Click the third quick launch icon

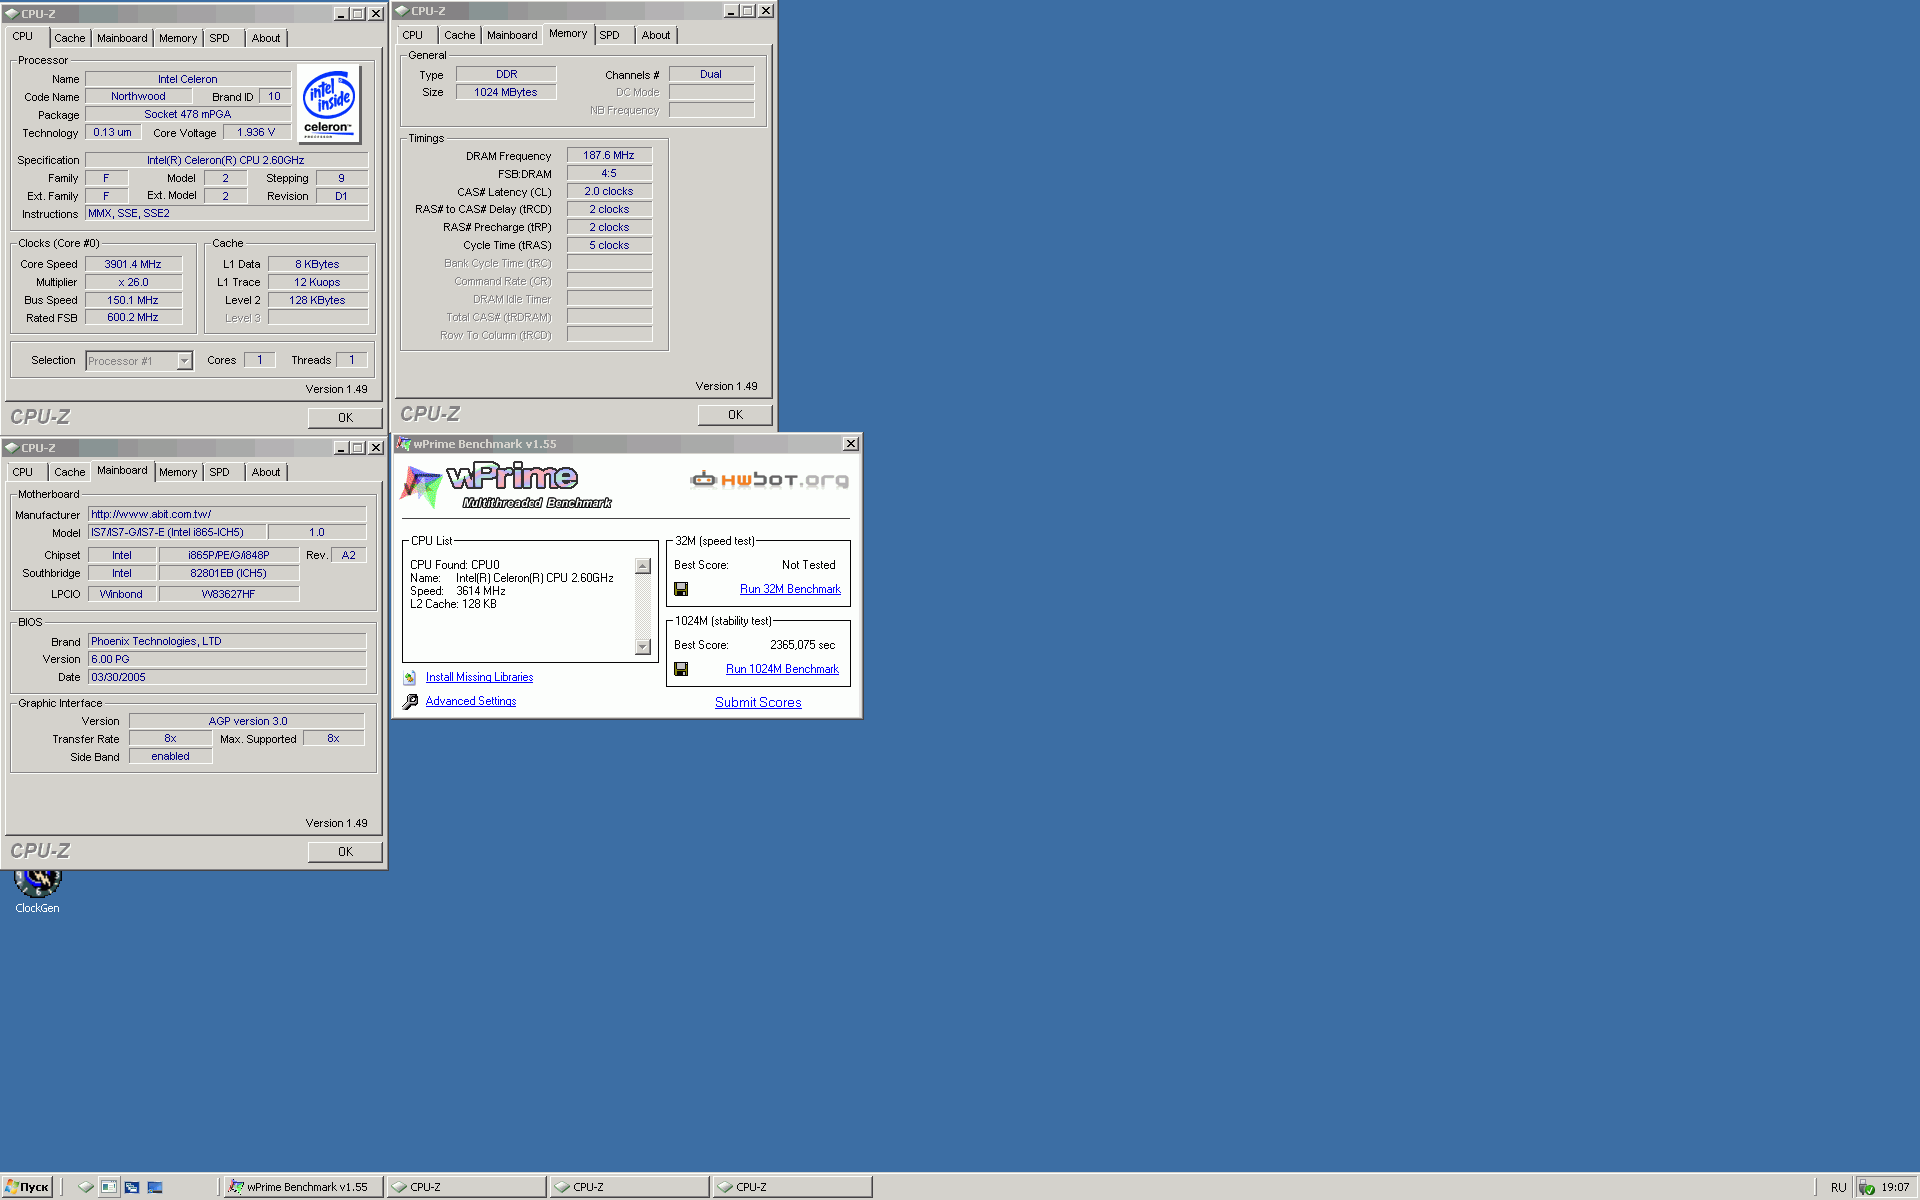(132, 1187)
